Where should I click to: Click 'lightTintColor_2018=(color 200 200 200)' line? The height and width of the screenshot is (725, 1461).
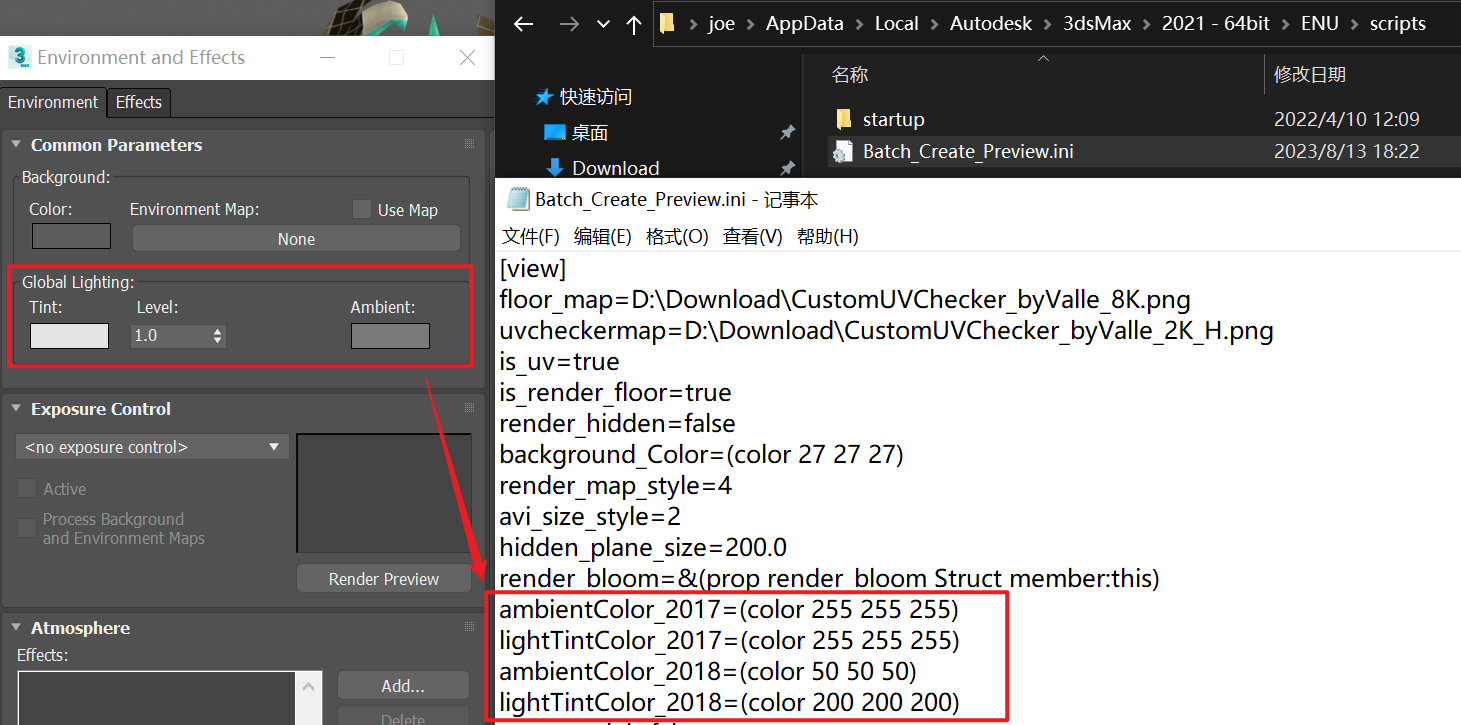tap(729, 702)
